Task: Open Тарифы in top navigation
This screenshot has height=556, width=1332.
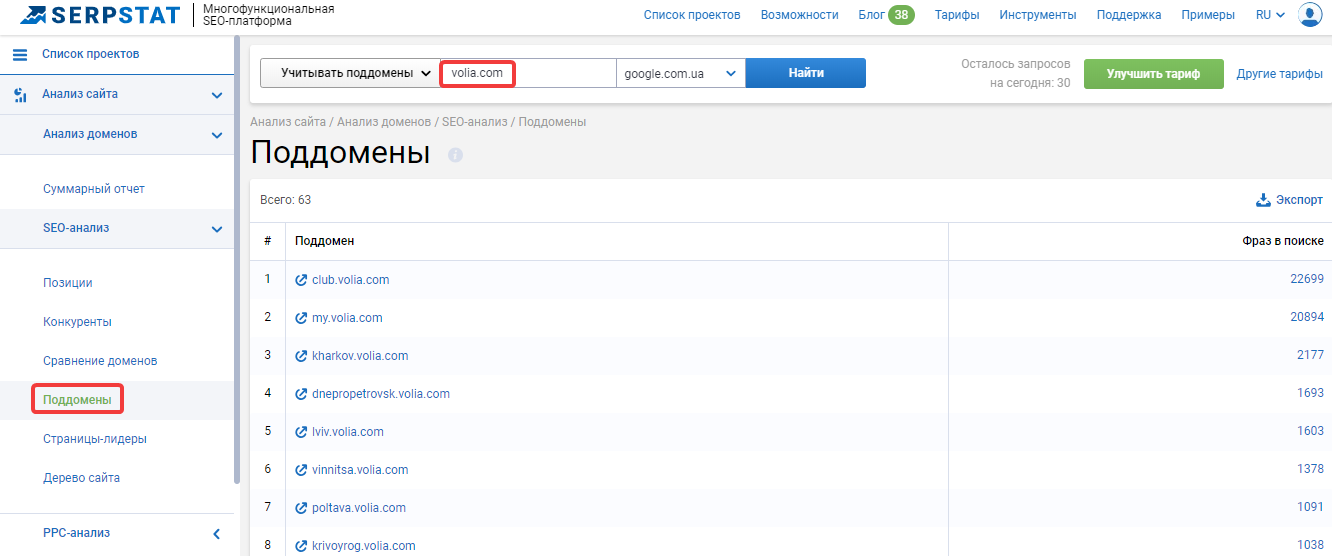Action: tap(957, 15)
